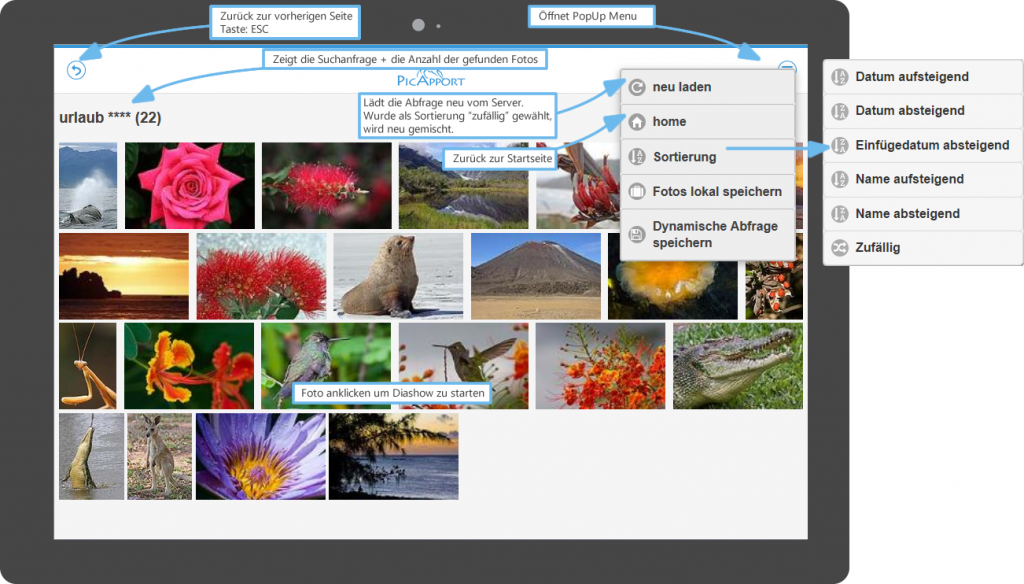This screenshot has width=1024, height=584.
Task: Expand the Sortierung submenu
Action: click(684, 157)
